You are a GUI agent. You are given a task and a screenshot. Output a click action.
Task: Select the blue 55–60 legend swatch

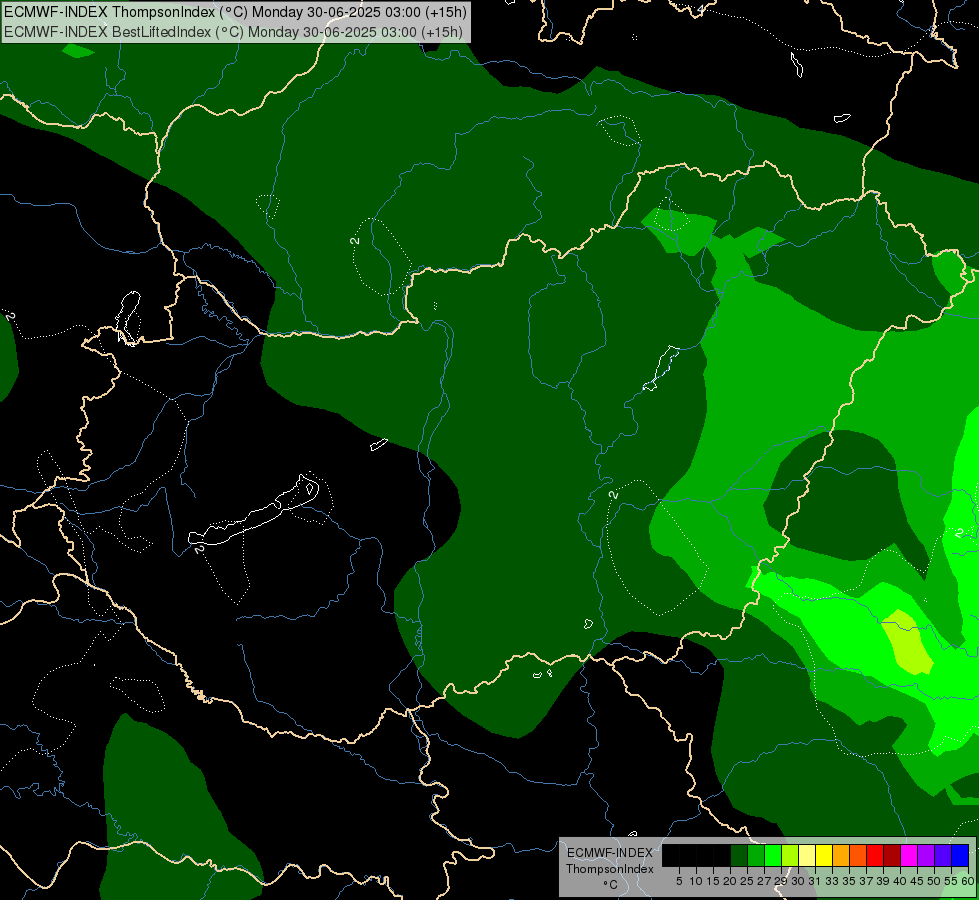(x=960, y=855)
